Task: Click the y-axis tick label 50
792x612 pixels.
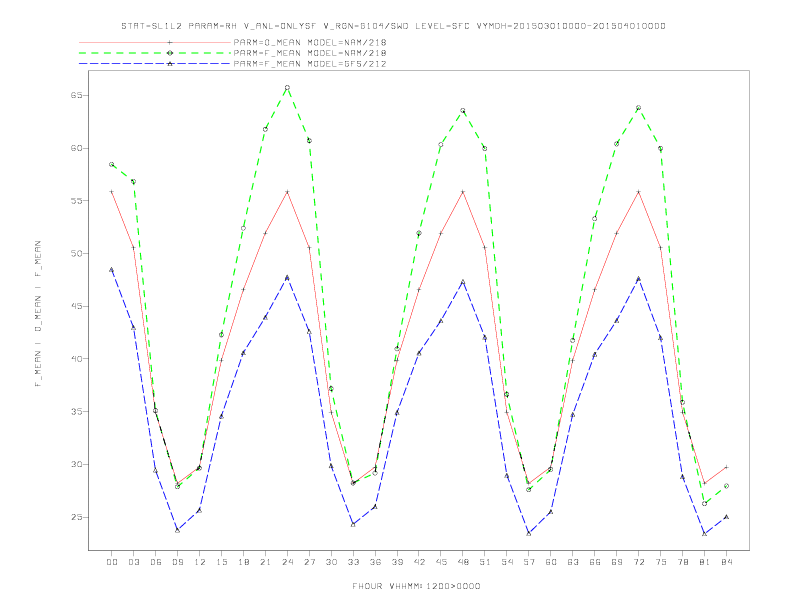Action: pyautogui.click(x=77, y=253)
